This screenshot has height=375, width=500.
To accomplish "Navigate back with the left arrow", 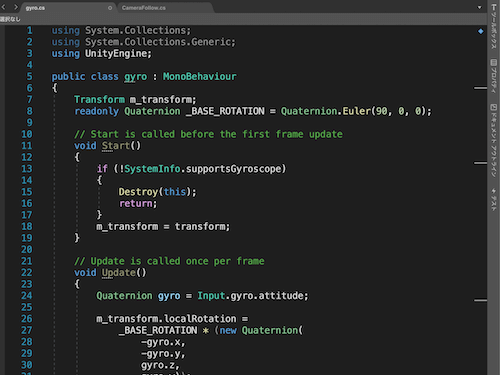I will (x=4, y=7).
